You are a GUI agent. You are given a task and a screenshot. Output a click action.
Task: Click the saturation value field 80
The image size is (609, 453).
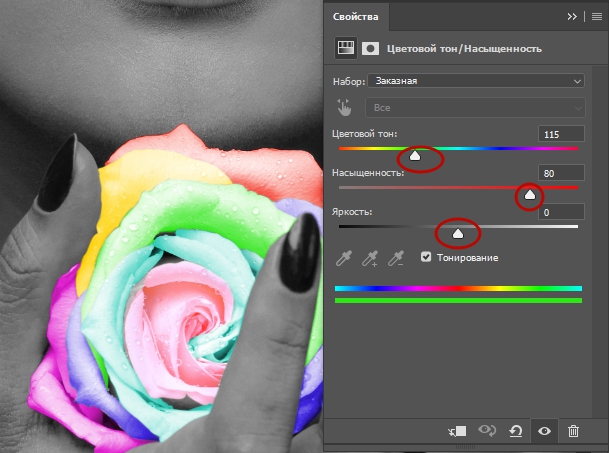(561, 173)
